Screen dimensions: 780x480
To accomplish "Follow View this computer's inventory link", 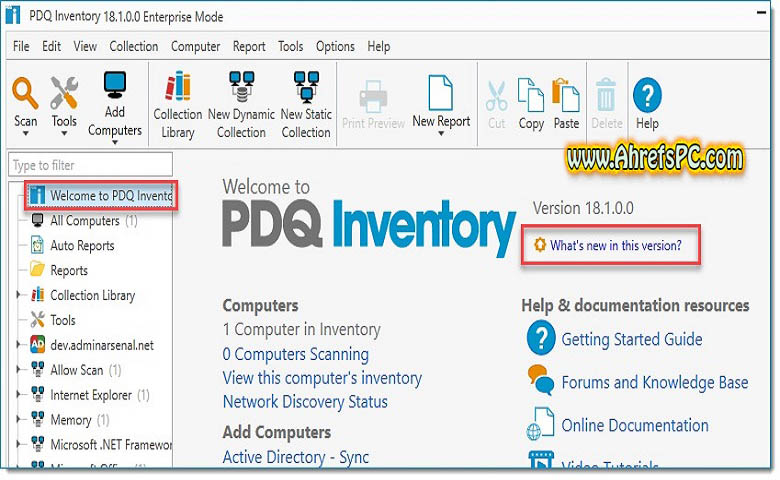I will click(322, 378).
